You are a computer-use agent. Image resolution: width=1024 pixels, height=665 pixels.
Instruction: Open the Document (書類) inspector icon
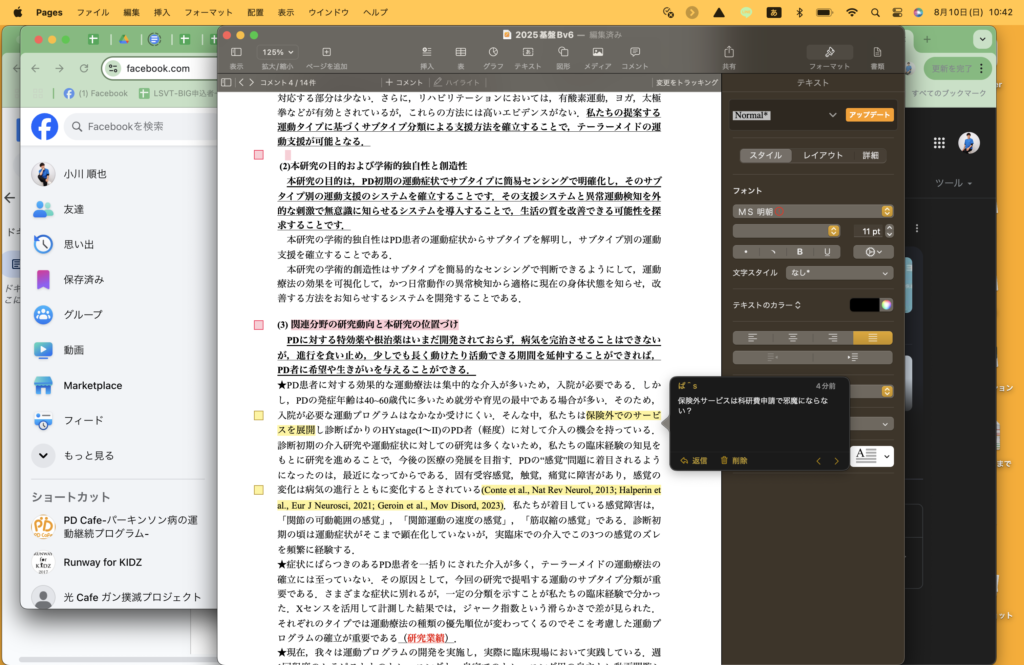pos(877,52)
